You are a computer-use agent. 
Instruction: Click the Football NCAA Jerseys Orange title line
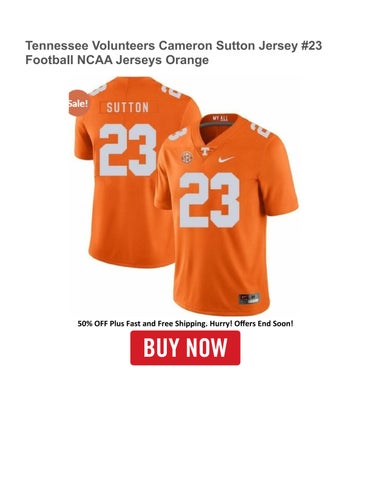(x=117, y=60)
